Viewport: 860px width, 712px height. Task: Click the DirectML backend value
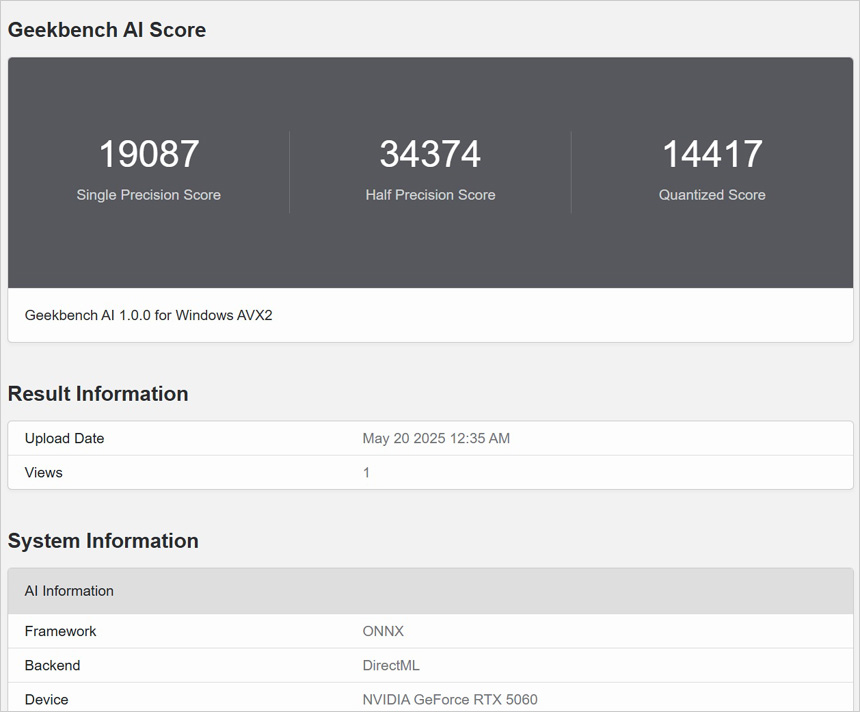click(391, 665)
